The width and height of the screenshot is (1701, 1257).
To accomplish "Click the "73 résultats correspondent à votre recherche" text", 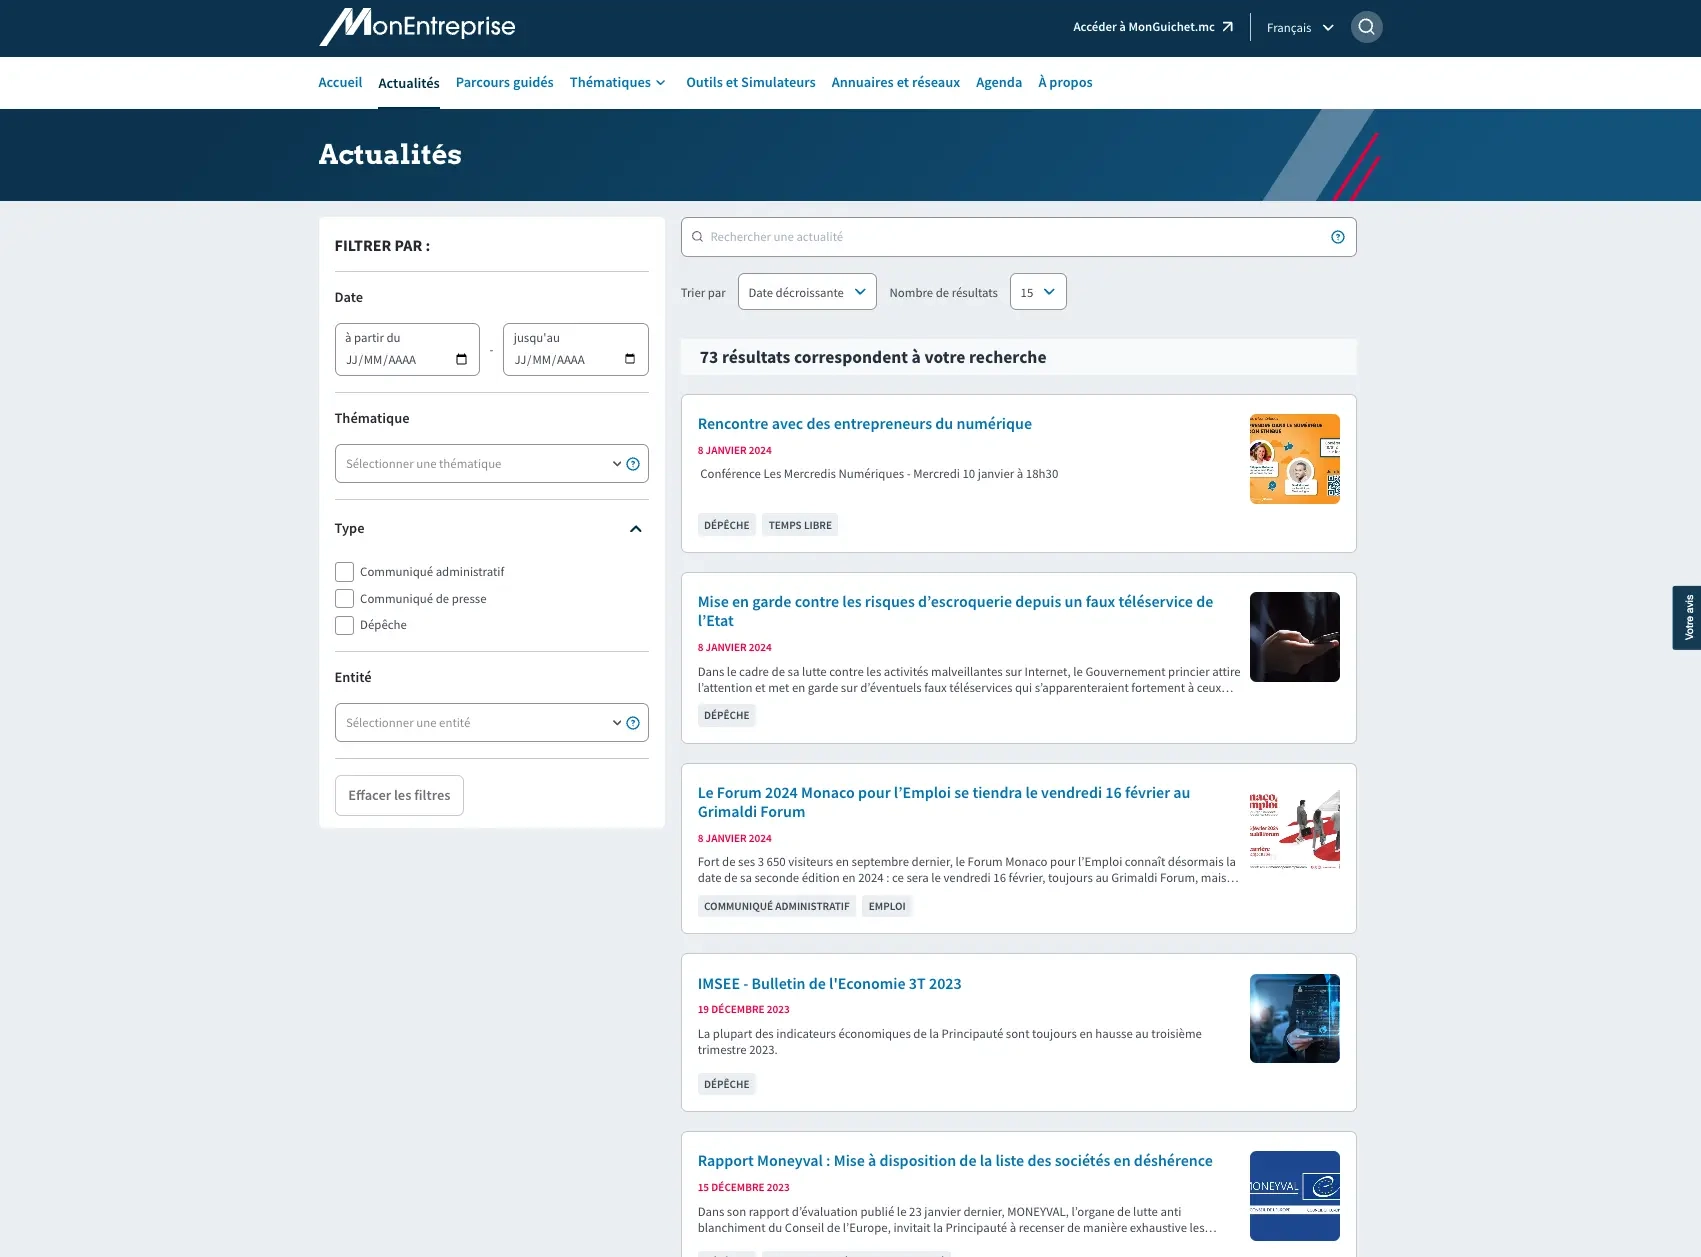I will (873, 357).
